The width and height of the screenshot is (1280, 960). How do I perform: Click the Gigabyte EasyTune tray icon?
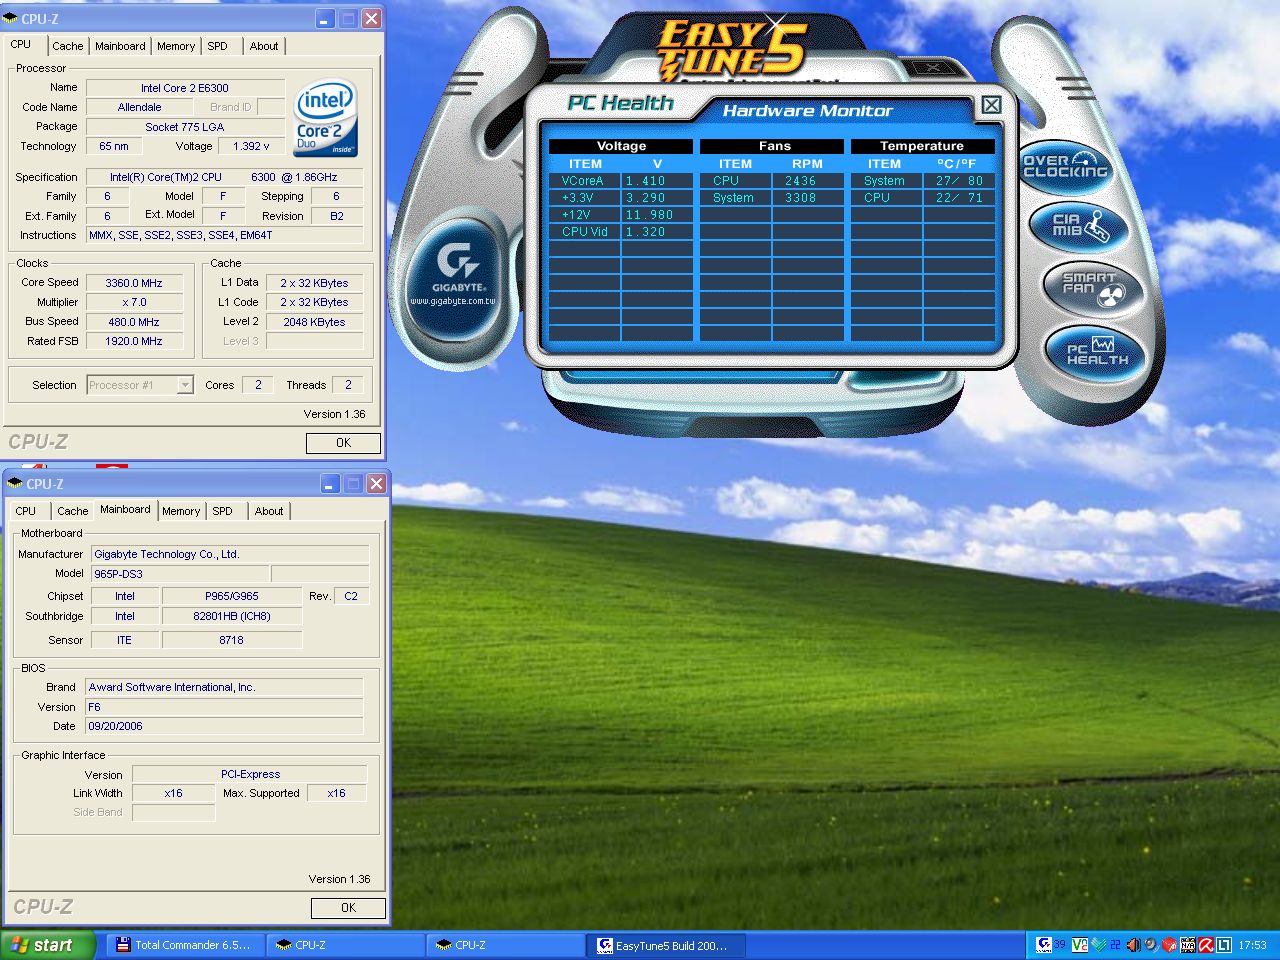(x=1044, y=945)
